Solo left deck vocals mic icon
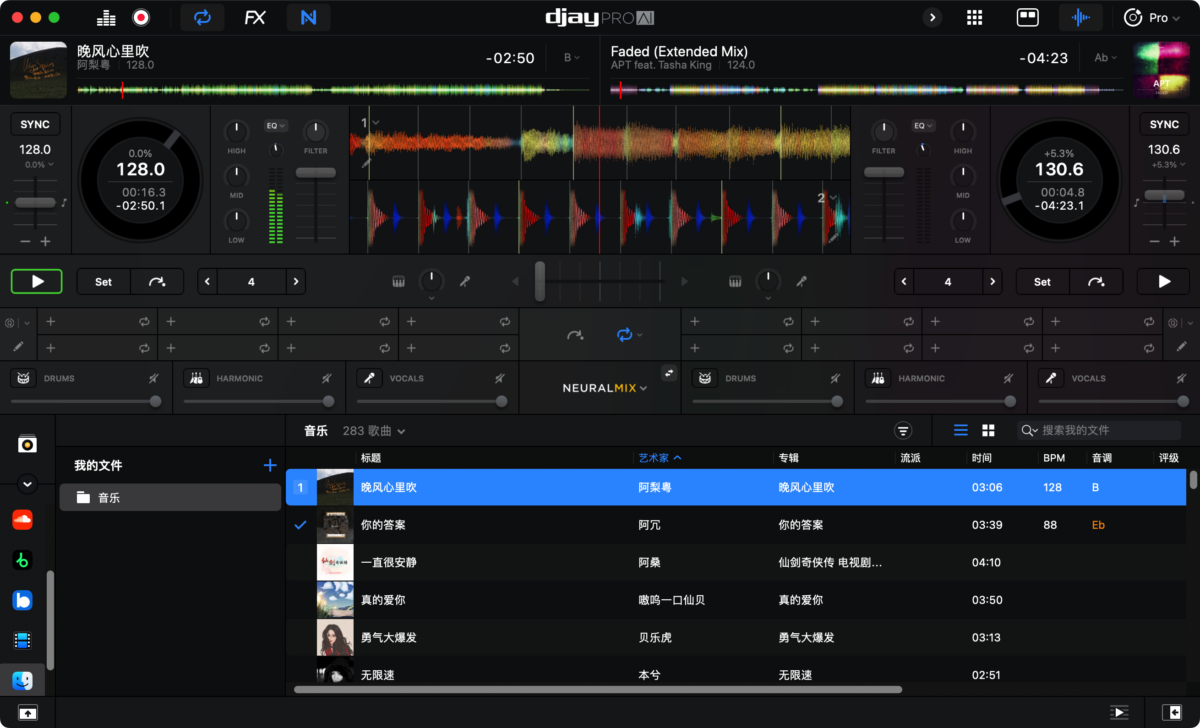 pyautogui.click(x=370, y=379)
